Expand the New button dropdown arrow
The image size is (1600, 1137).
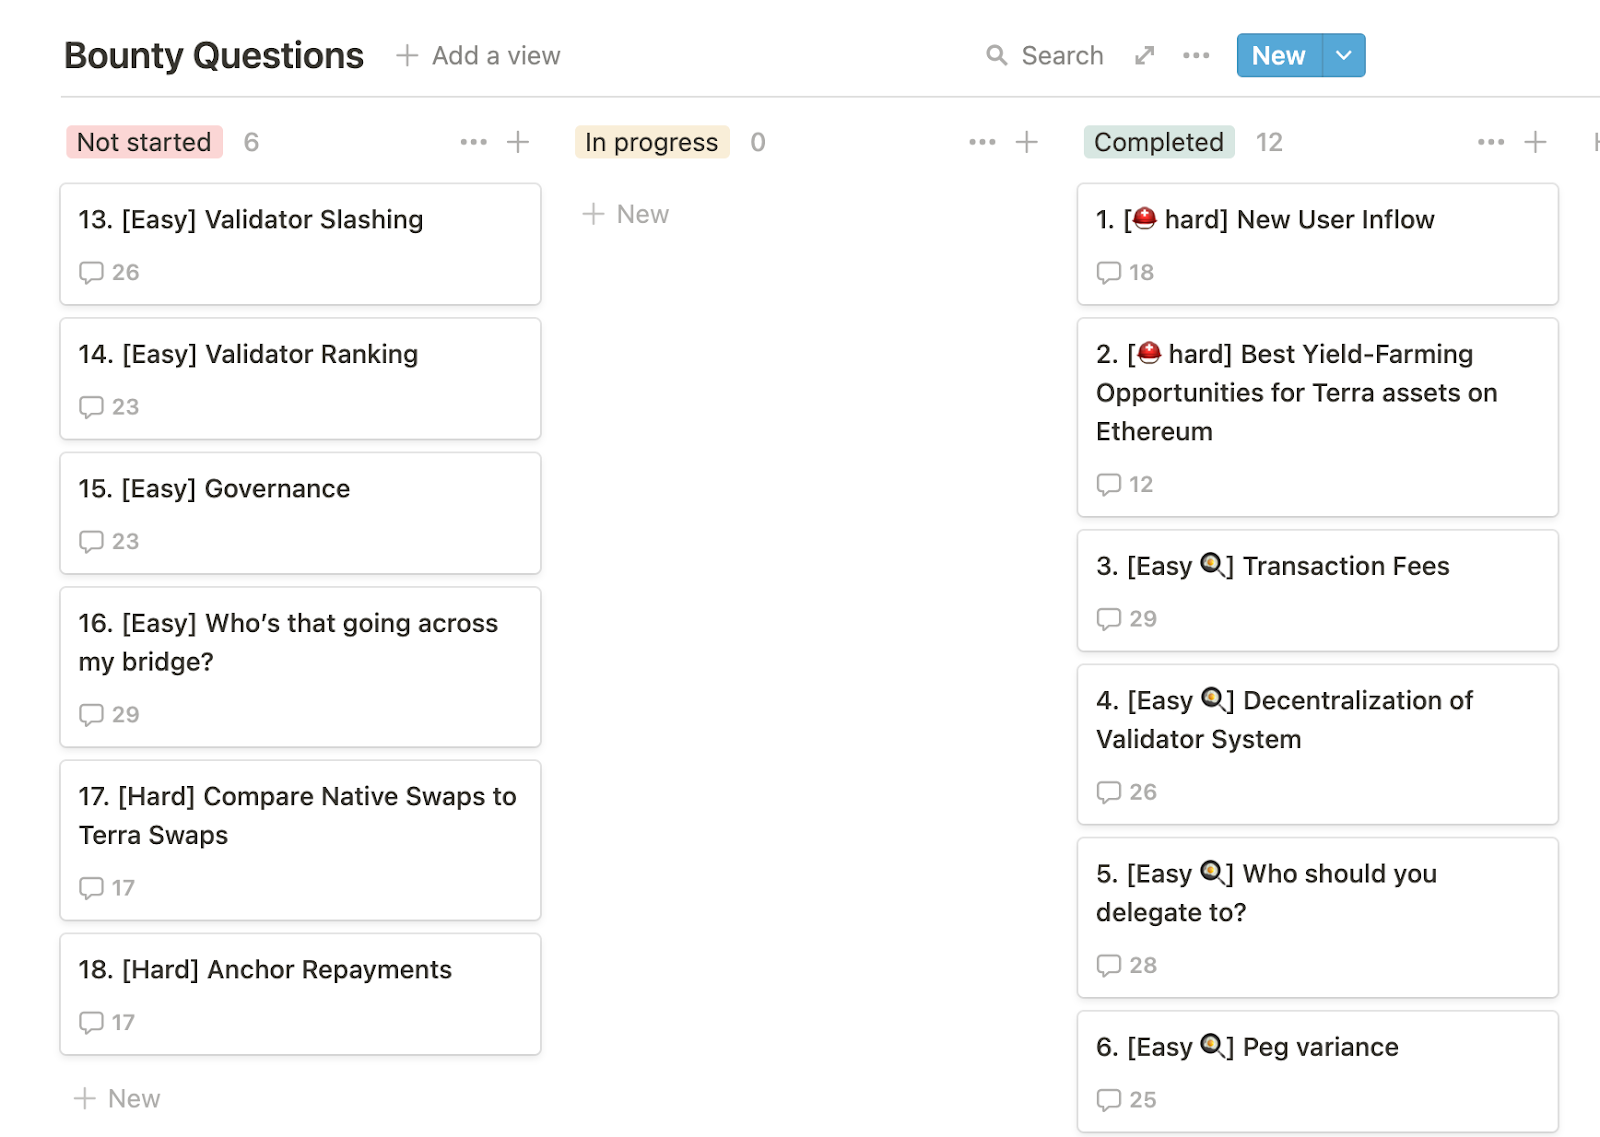click(x=1344, y=55)
